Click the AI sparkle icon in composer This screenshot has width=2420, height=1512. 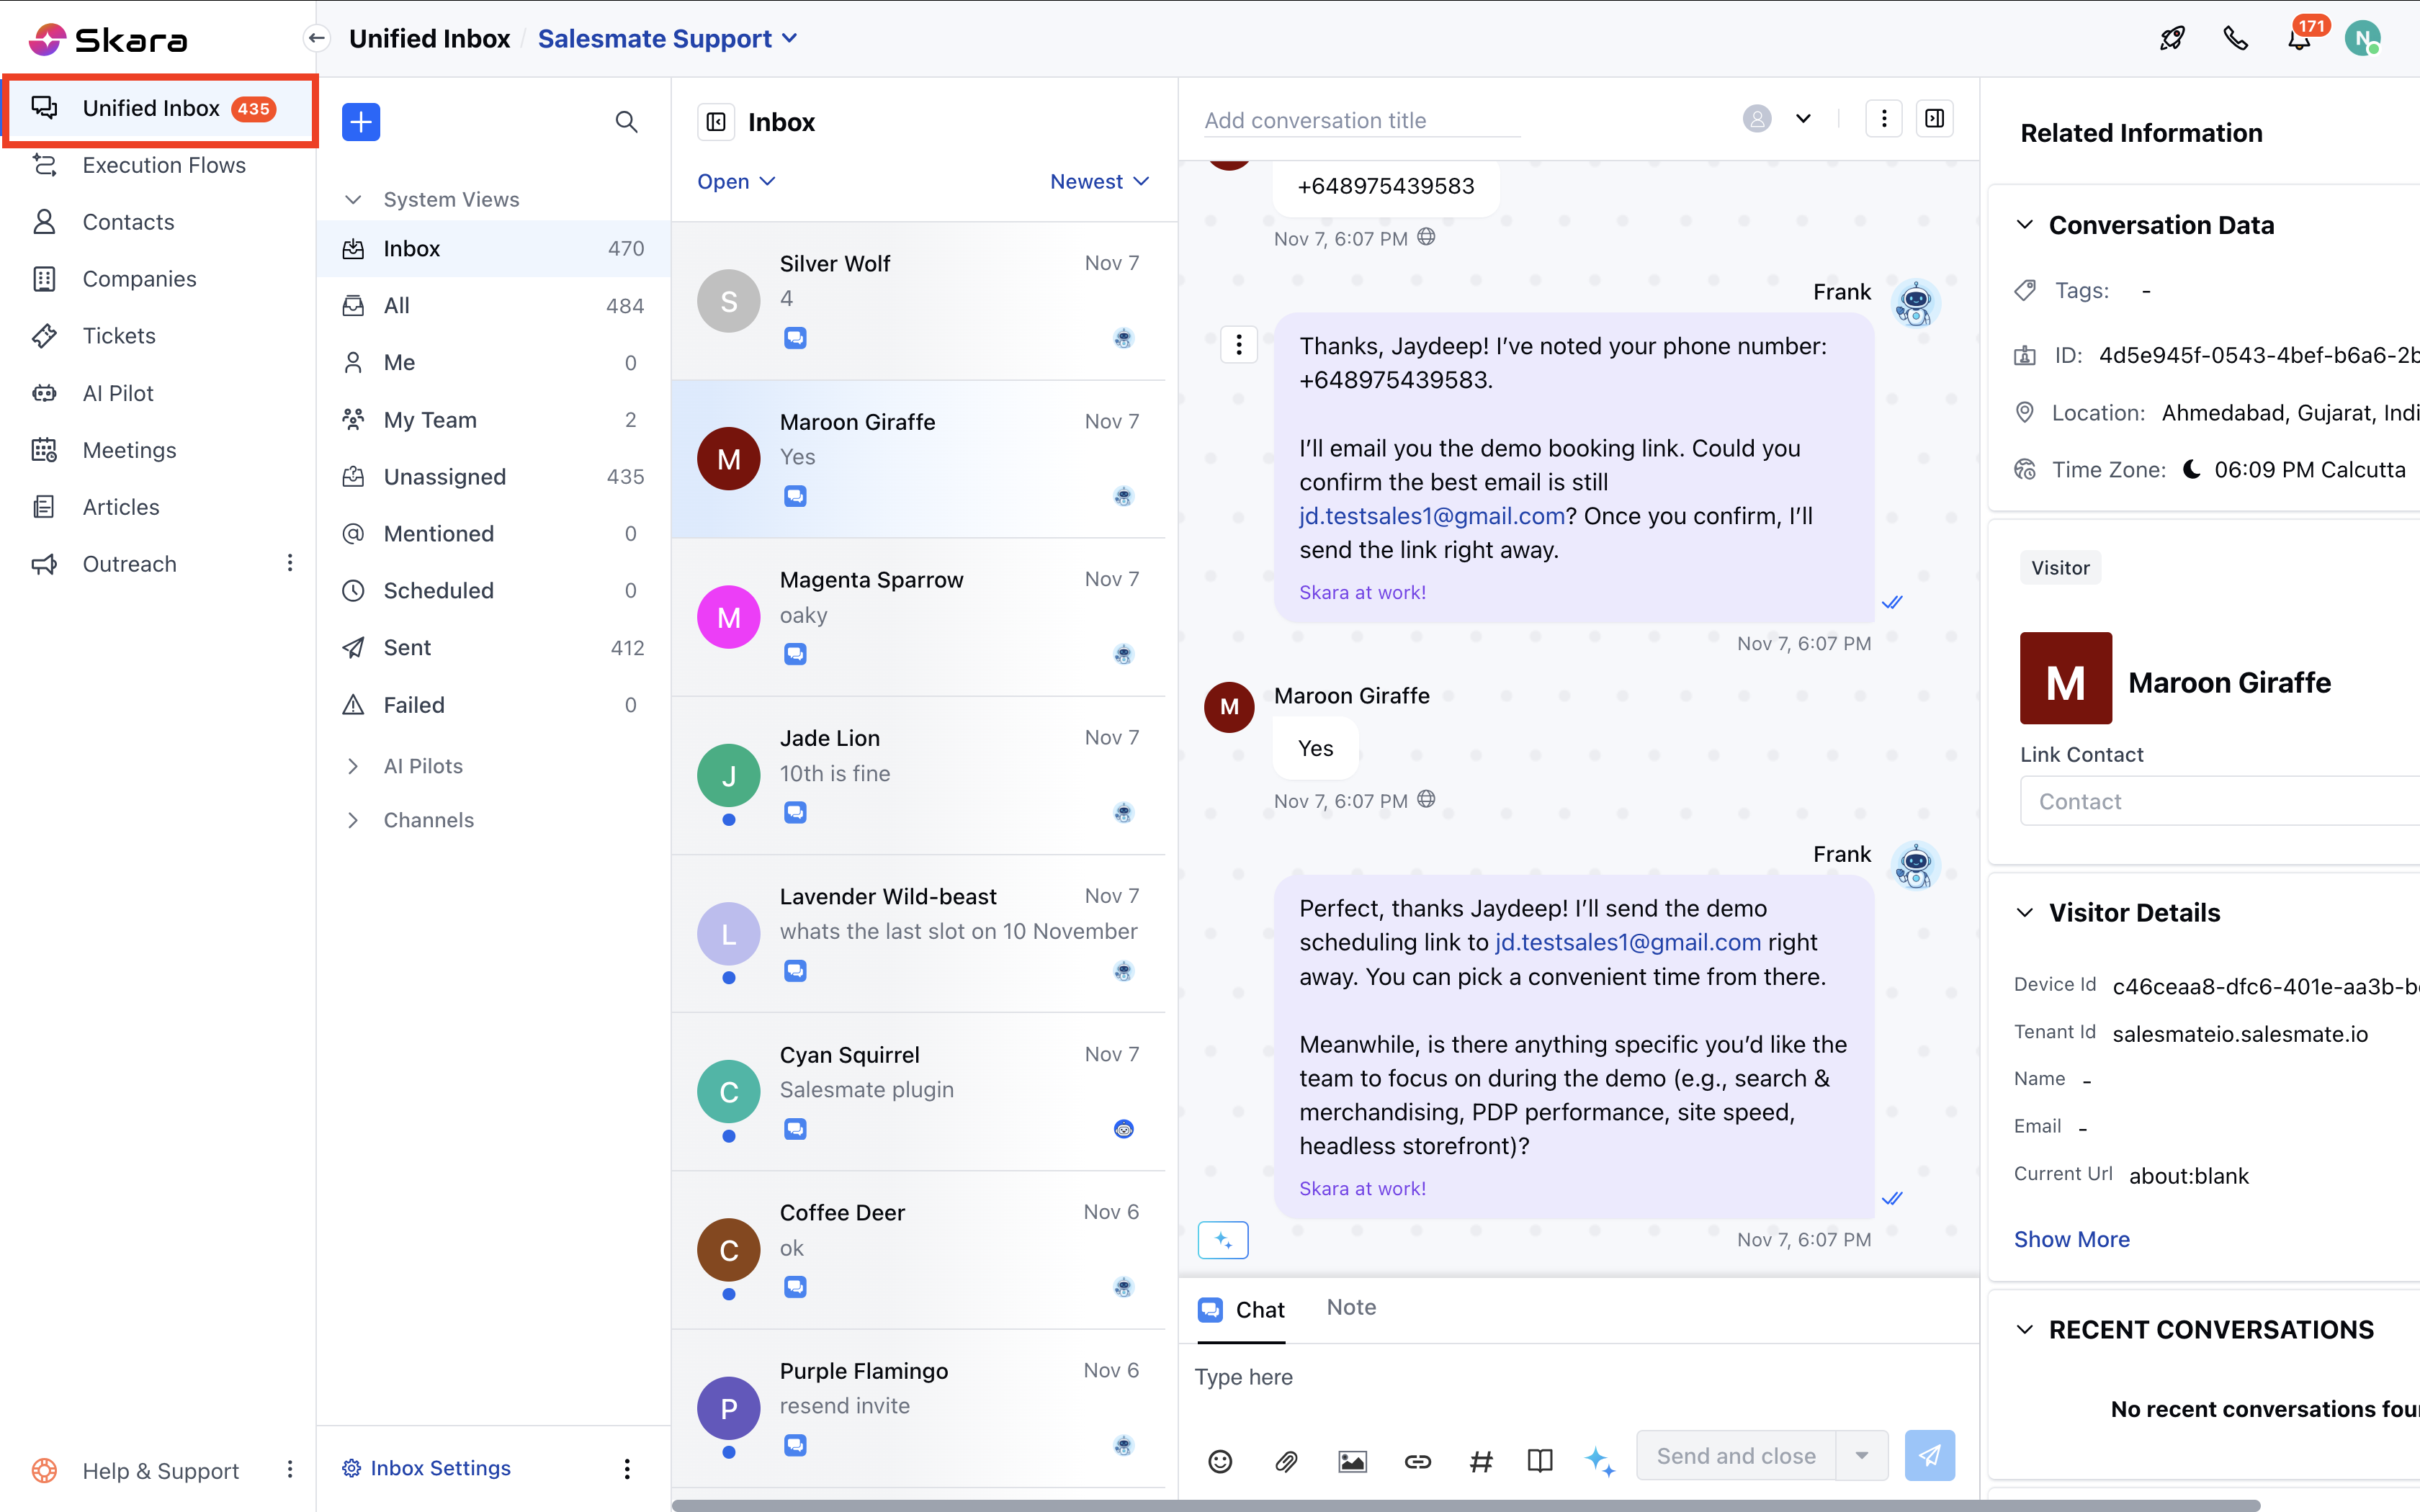pyautogui.click(x=1599, y=1461)
